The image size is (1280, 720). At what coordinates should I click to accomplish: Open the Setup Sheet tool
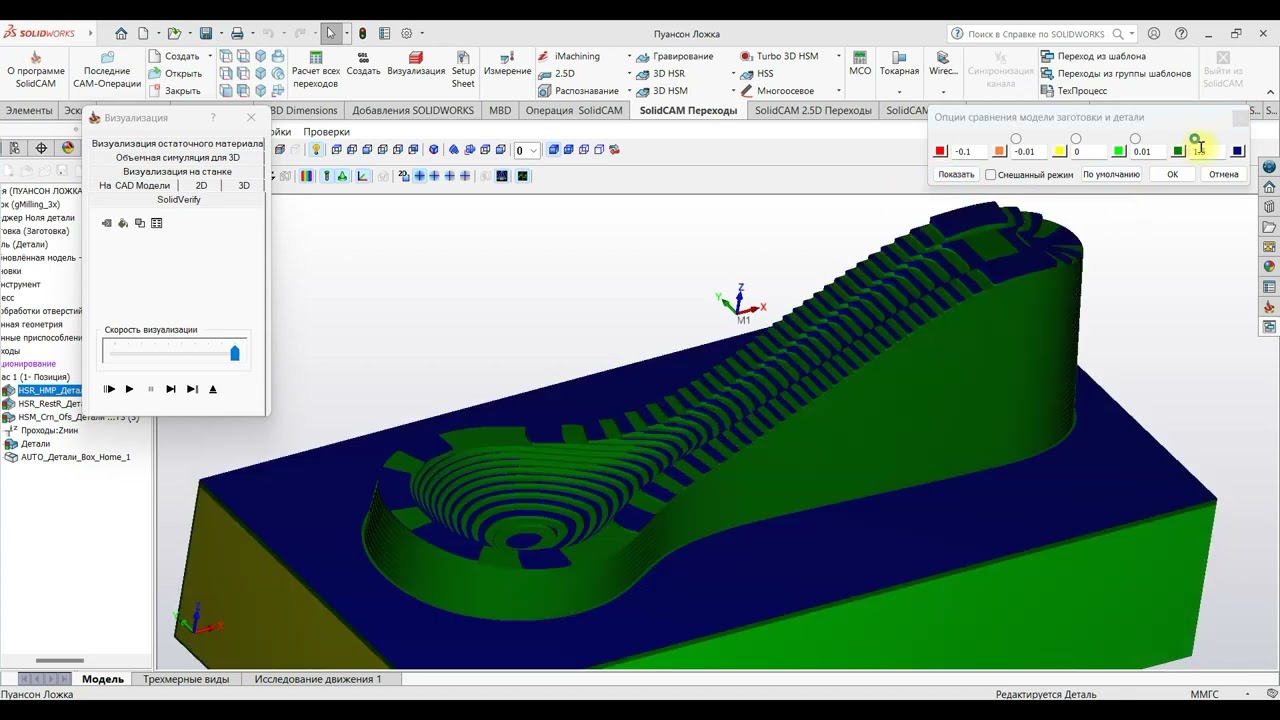pyautogui.click(x=463, y=70)
